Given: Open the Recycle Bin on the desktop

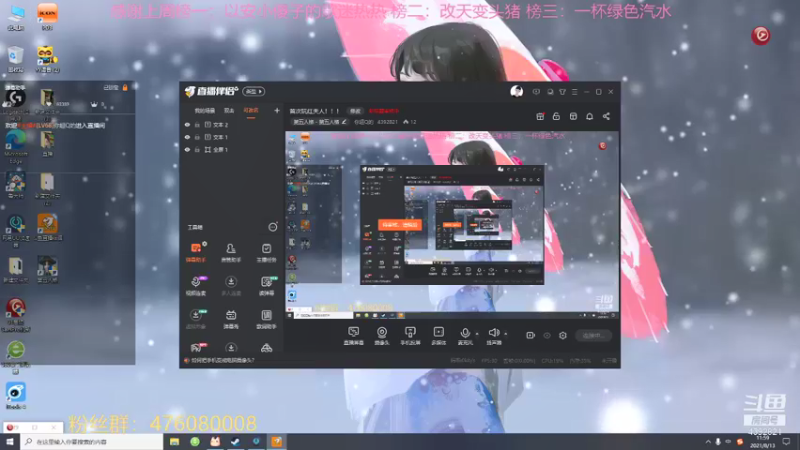Looking at the screenshot, I should coord(15,59).
